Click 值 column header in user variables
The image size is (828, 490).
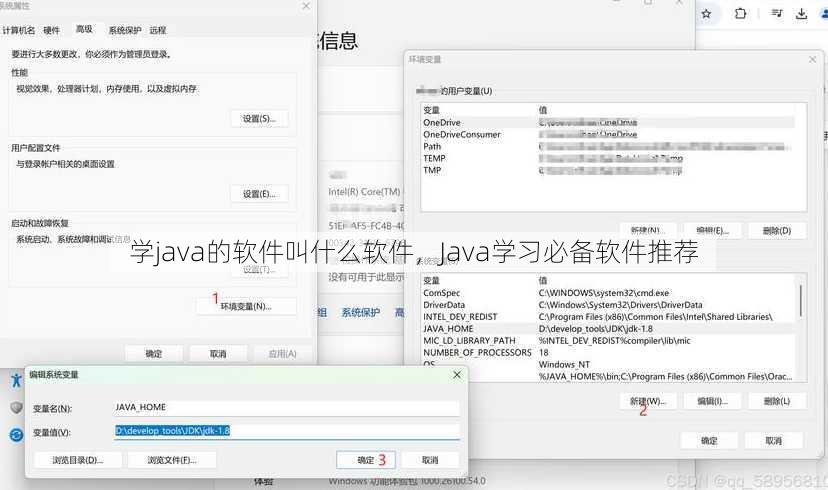pos(543,110)
